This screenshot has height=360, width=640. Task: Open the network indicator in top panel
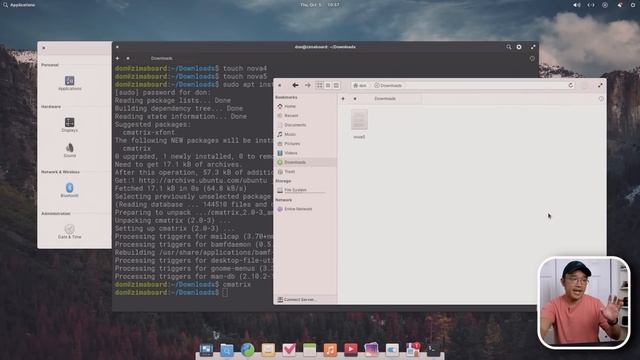tap(591, 5)
